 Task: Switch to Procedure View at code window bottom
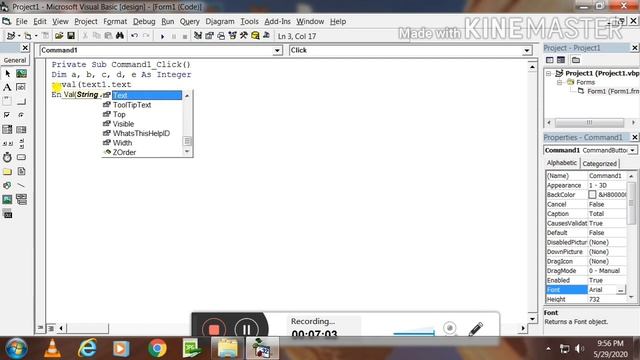coord(40,328)
